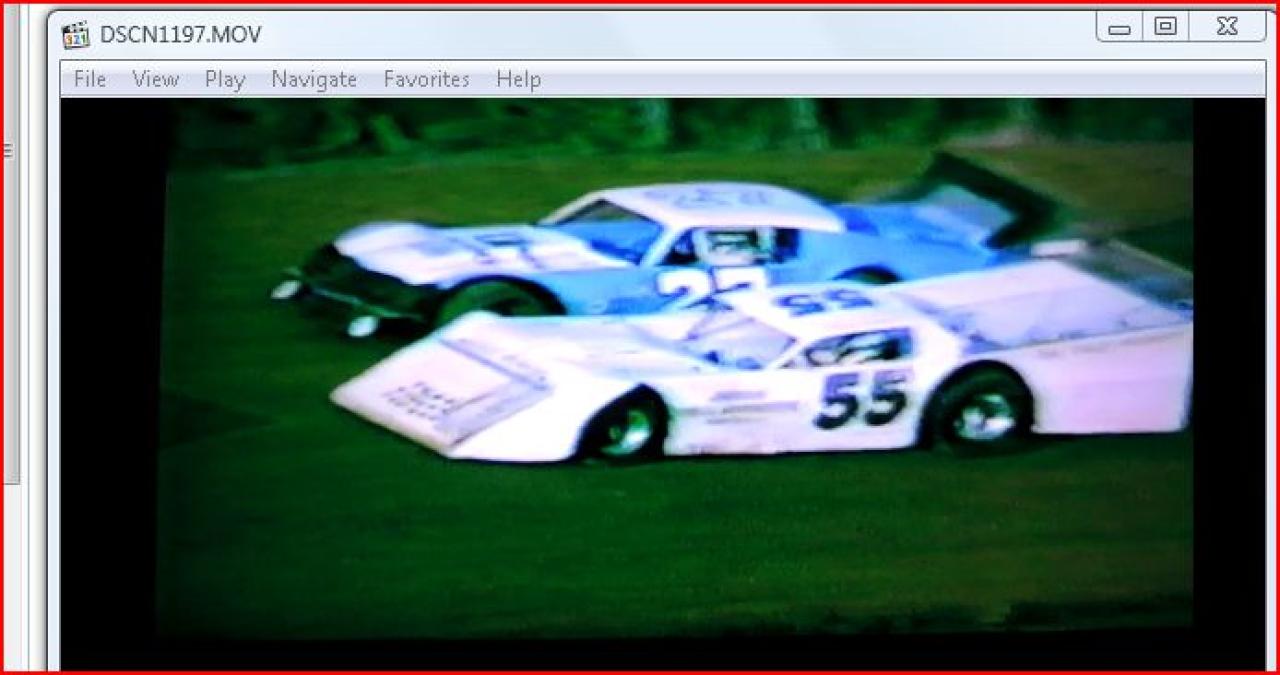Open the View menu
This screenshot has height=675, width=1280.
tap(155, 79)
